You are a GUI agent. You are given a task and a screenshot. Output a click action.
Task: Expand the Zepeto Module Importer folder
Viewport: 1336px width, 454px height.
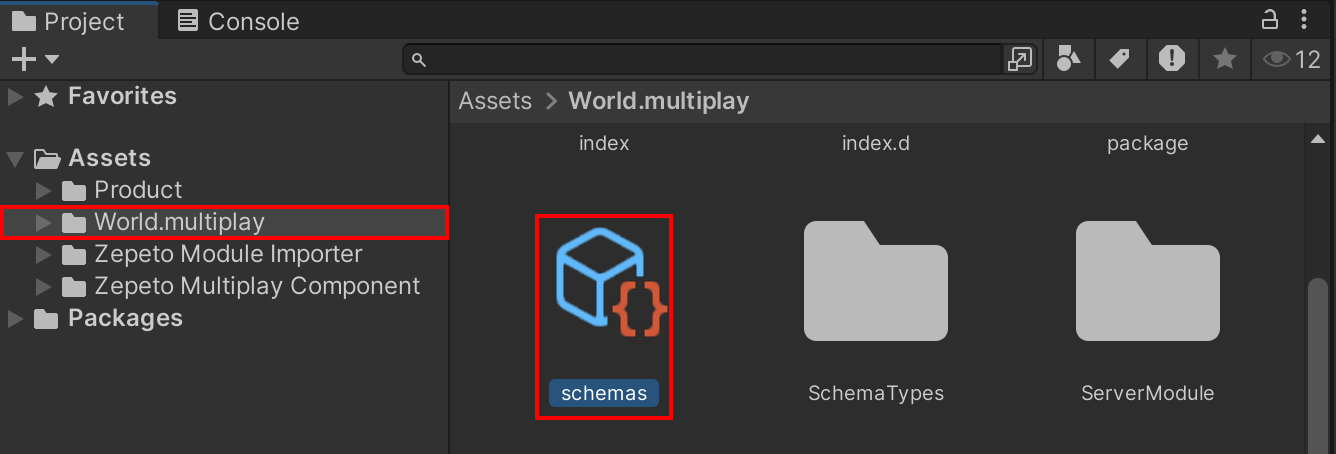(43, 254)
